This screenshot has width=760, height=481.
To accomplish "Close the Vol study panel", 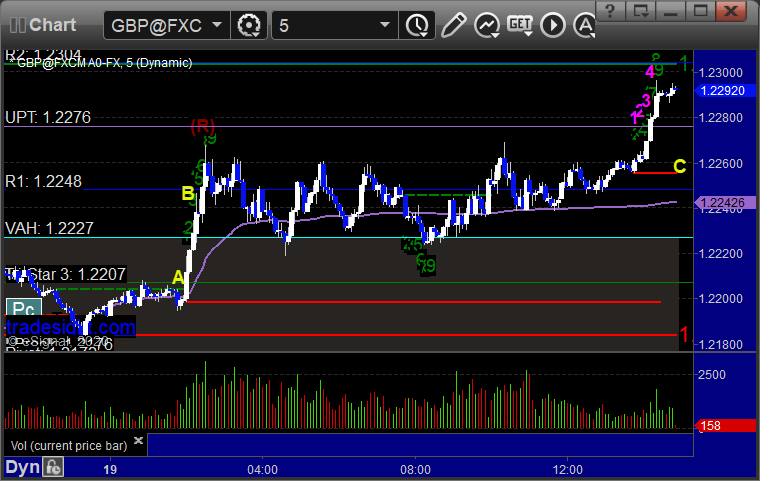I will [138, 440].
